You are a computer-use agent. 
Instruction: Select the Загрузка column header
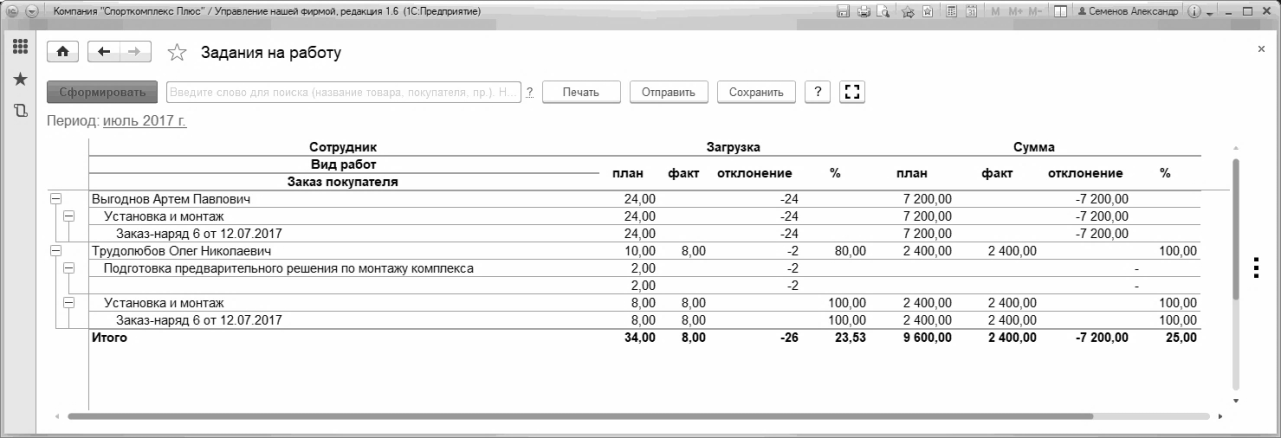pyautogui.click(x=734, y=147)
